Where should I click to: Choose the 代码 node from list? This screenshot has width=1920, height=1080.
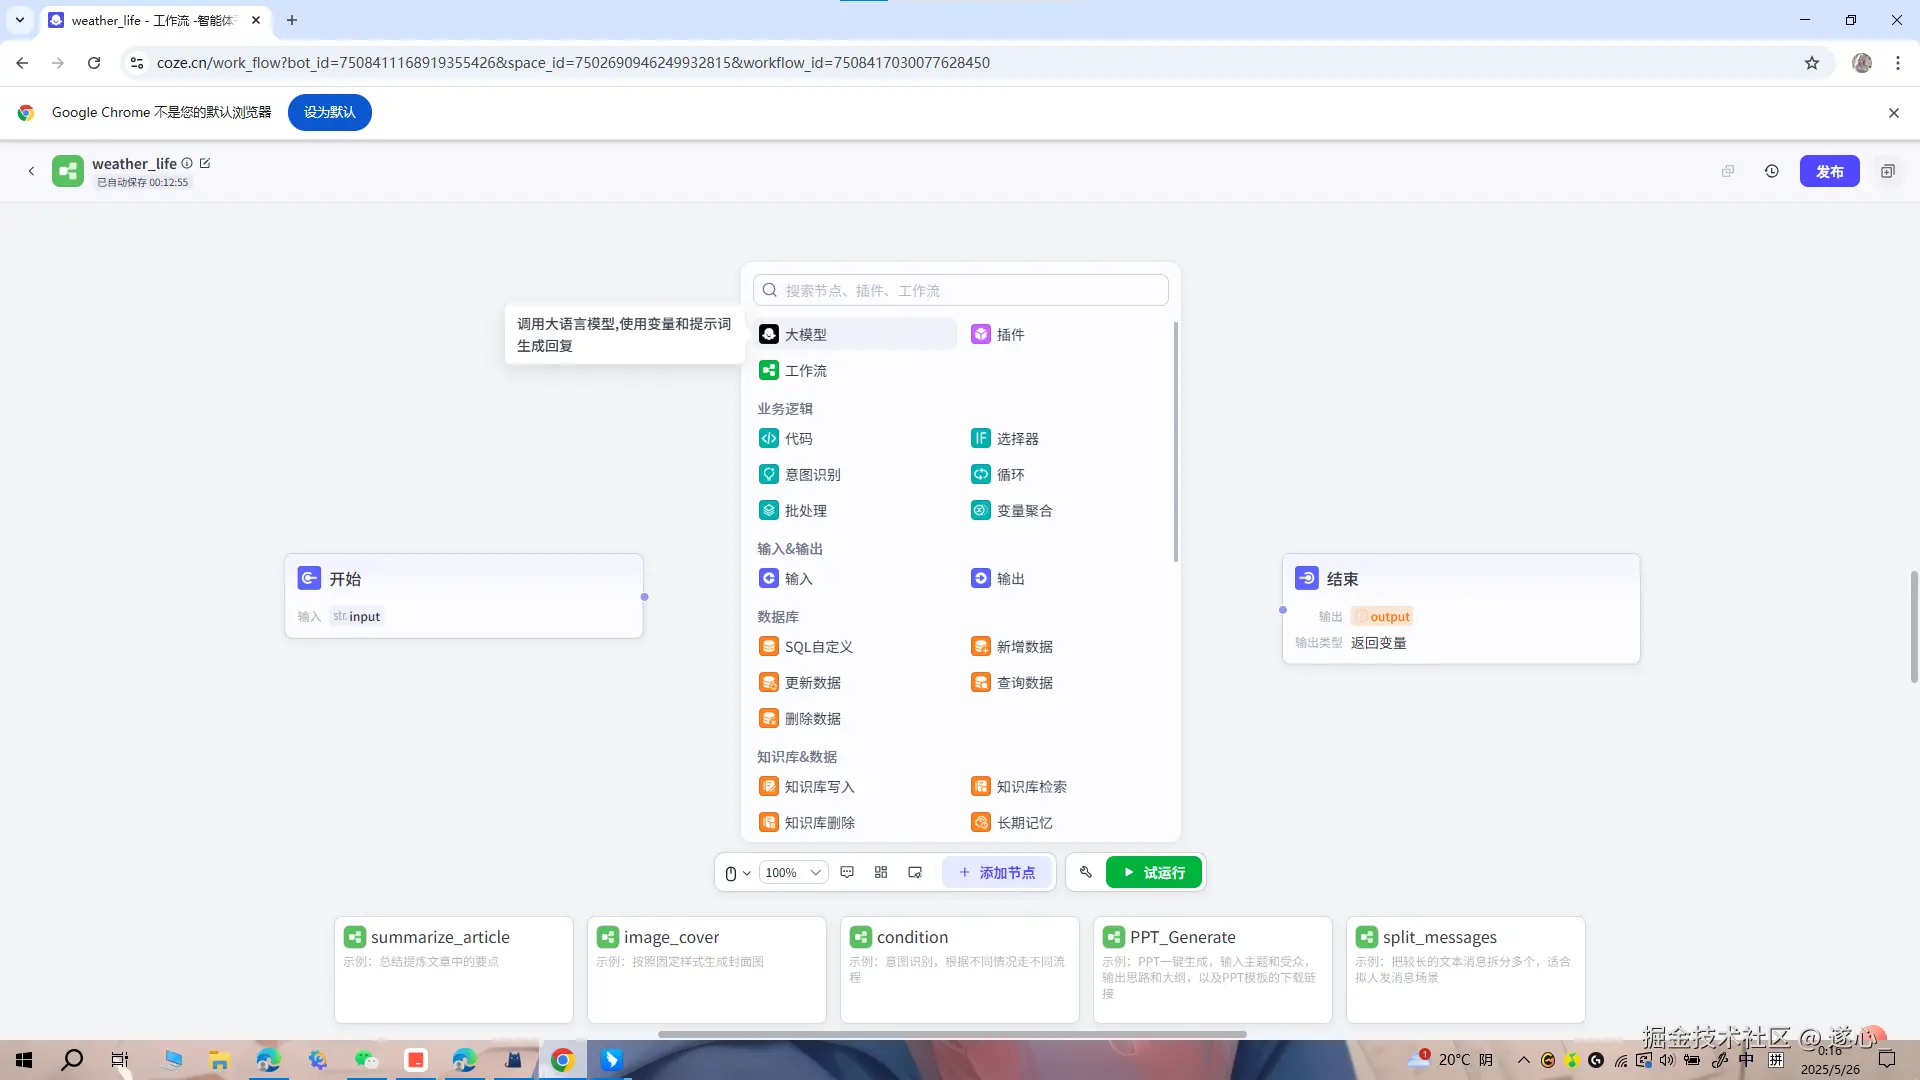[x=798, y=438]
